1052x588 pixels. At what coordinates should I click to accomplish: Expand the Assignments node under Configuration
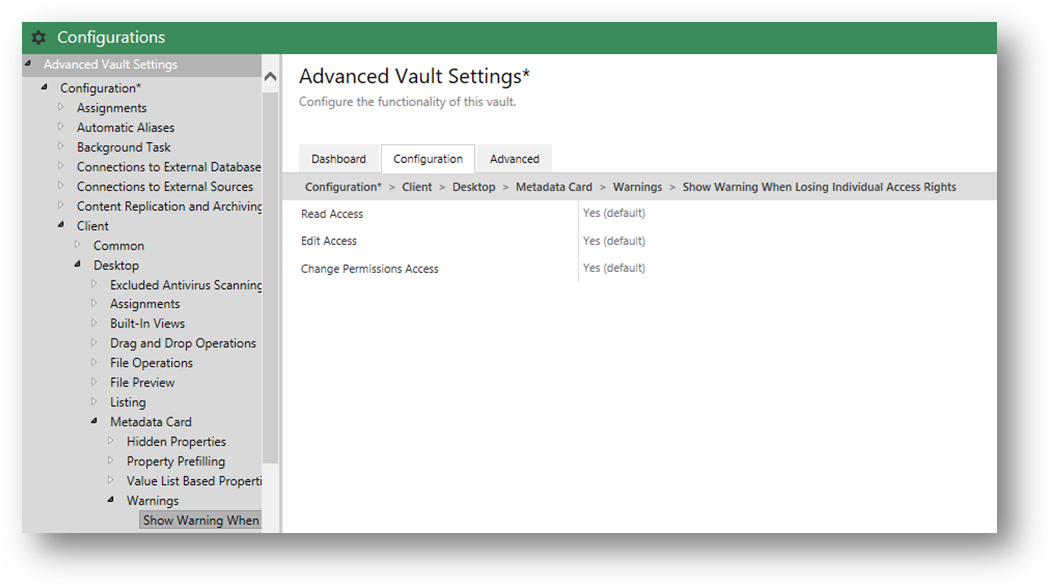pos(61,107)
